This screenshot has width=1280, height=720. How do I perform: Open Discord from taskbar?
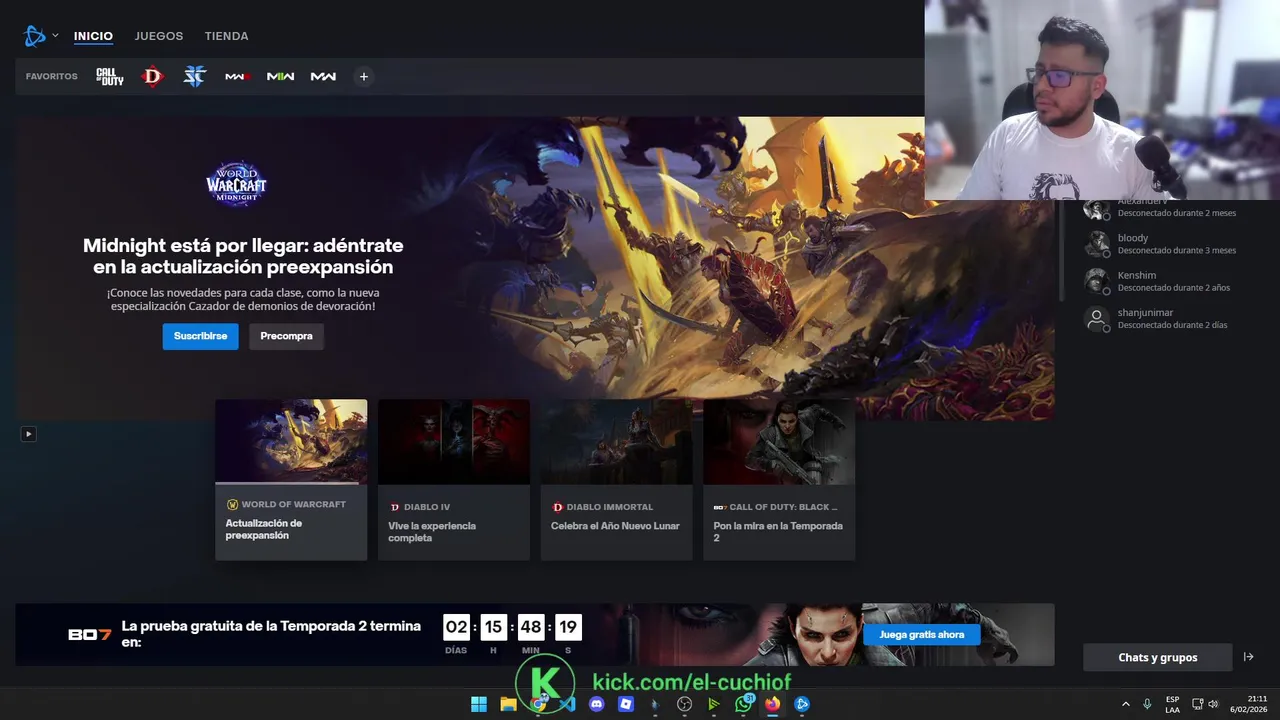[597, 704]
